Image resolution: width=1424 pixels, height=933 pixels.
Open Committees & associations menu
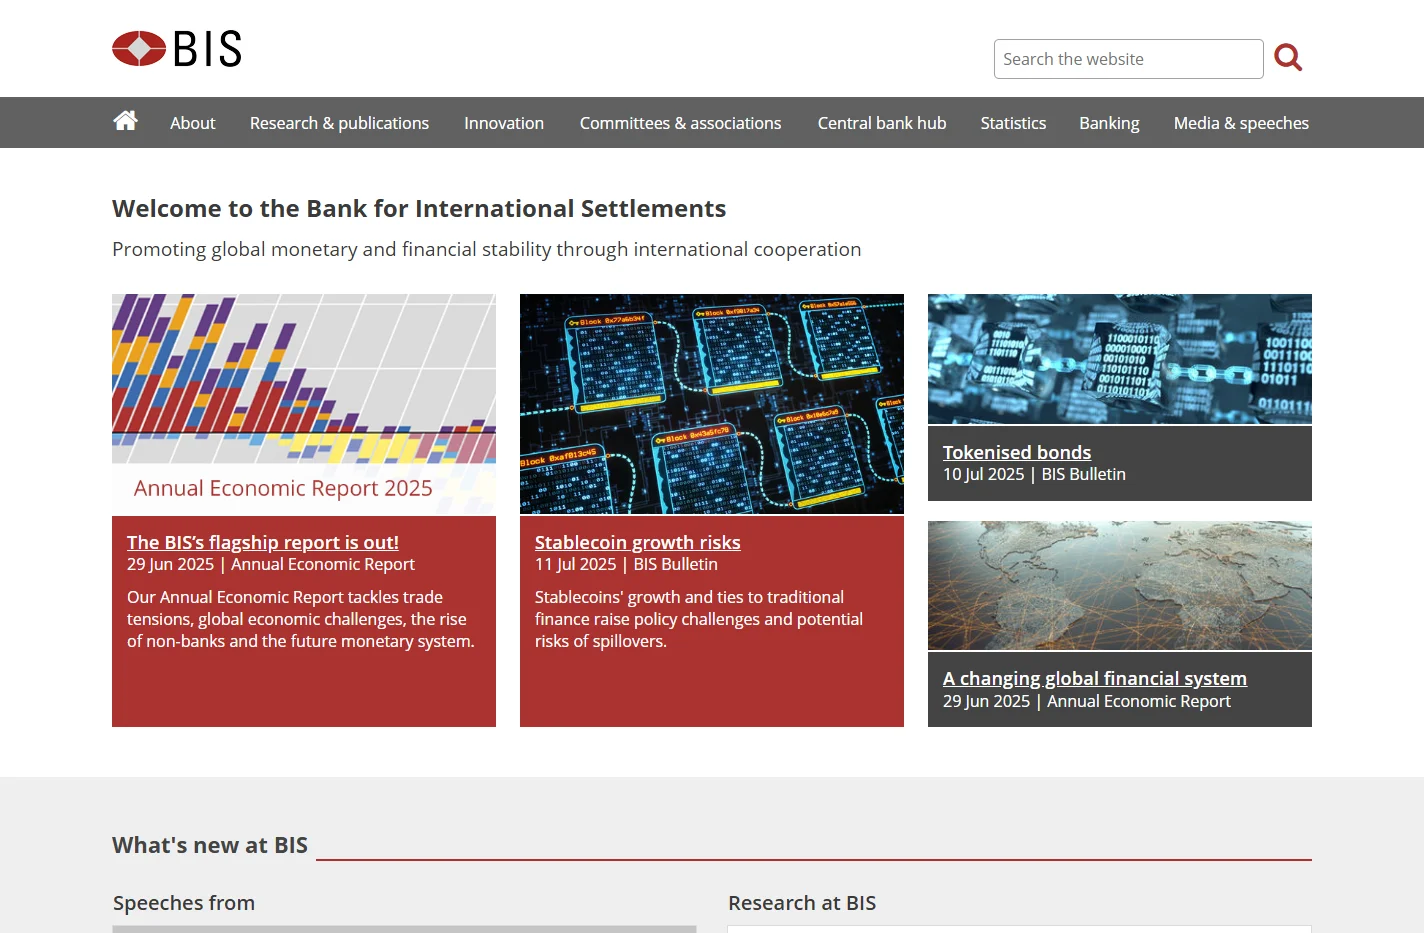pyautogui.click(x=680, y=123)
